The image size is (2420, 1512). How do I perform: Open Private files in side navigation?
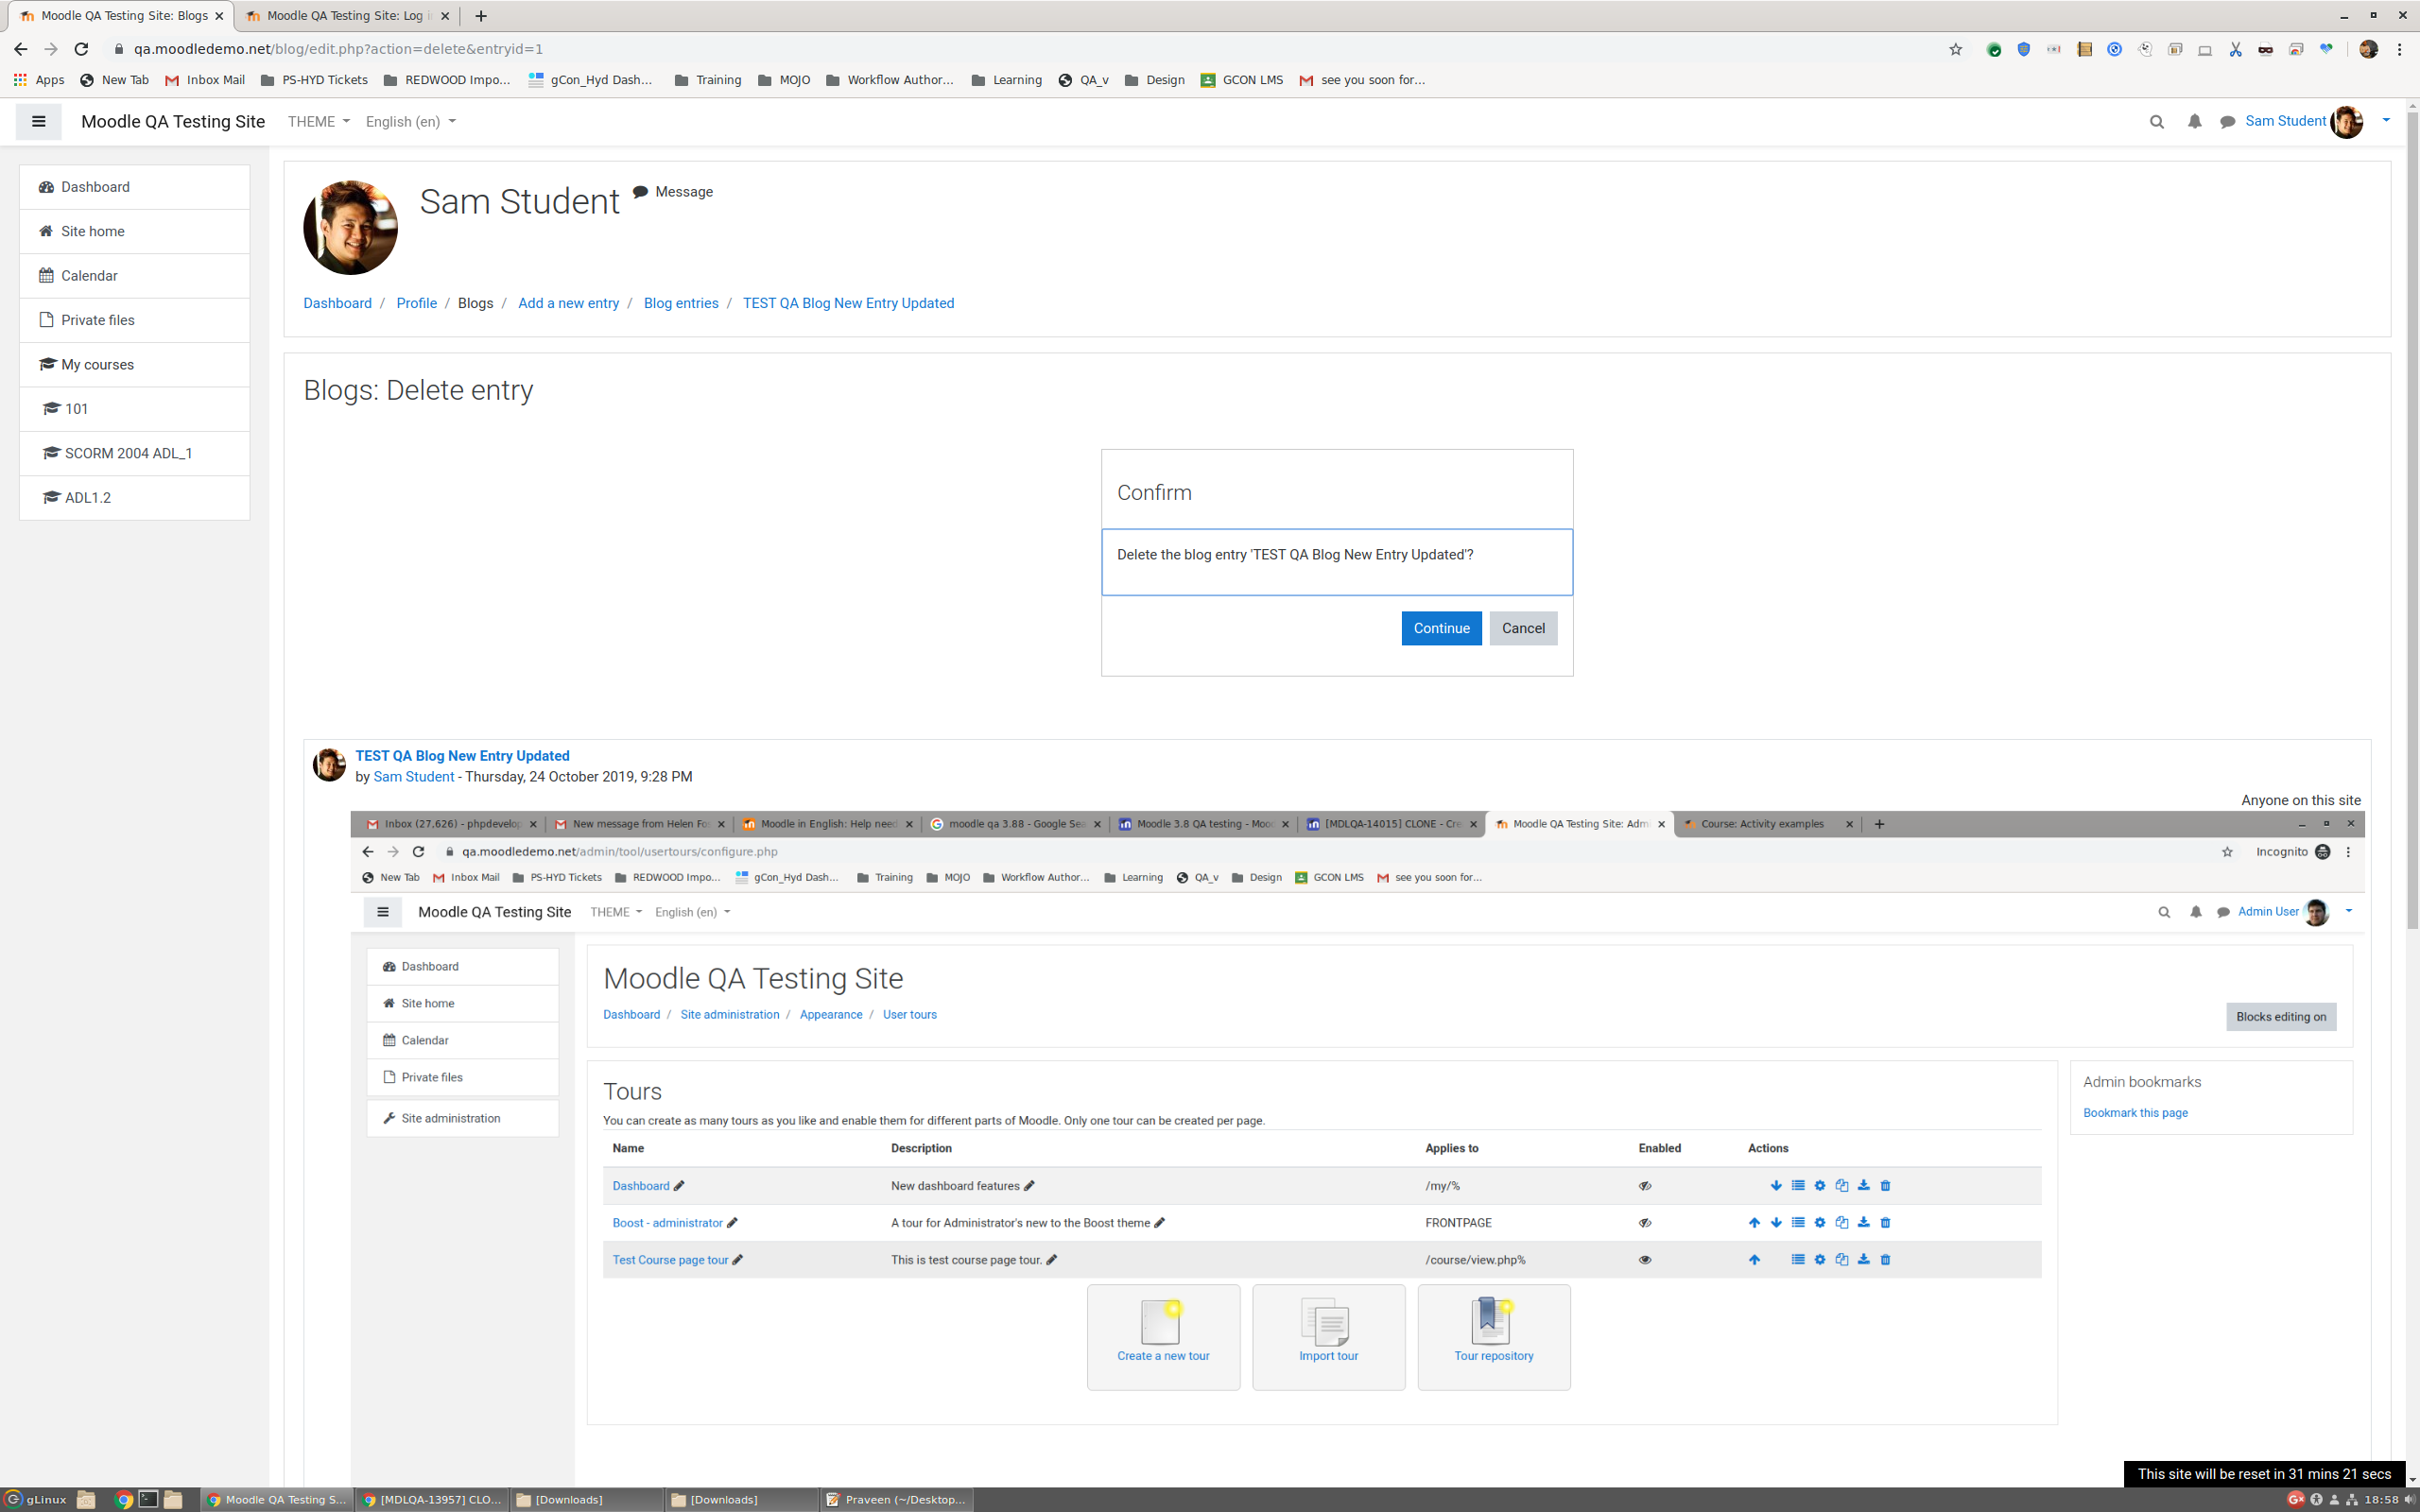click(x=134, y=320)
